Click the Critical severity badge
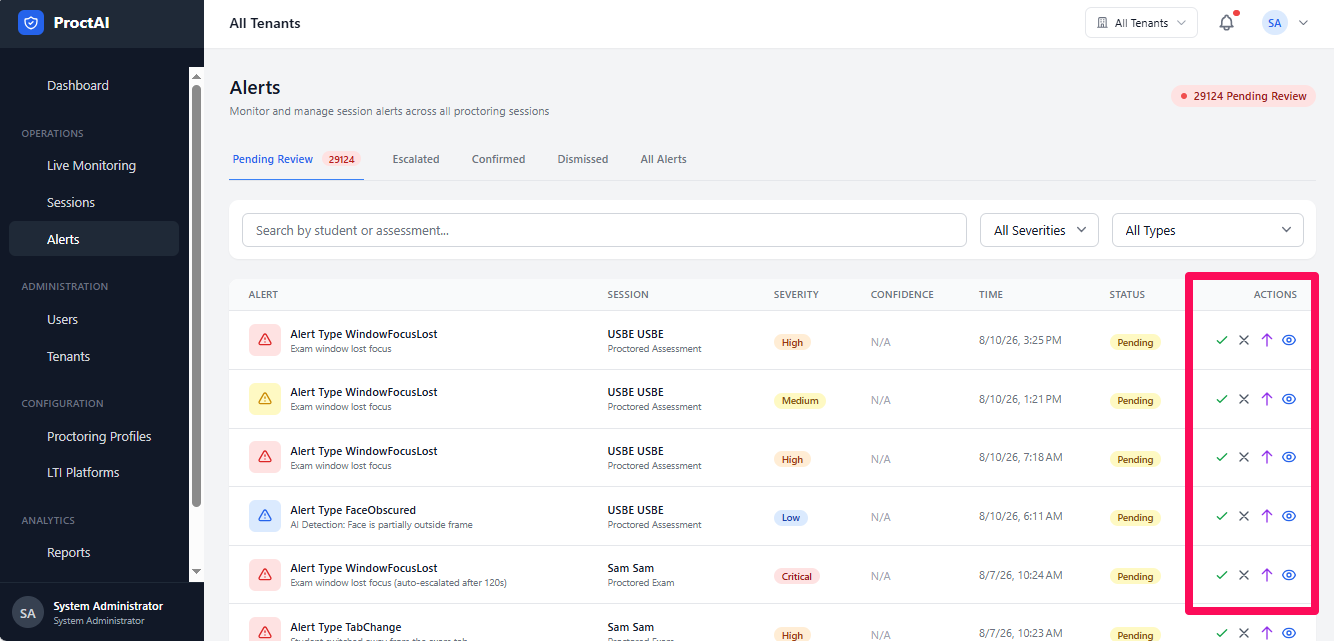Viewport: 1334px width, 641px height. click(797, 576)
